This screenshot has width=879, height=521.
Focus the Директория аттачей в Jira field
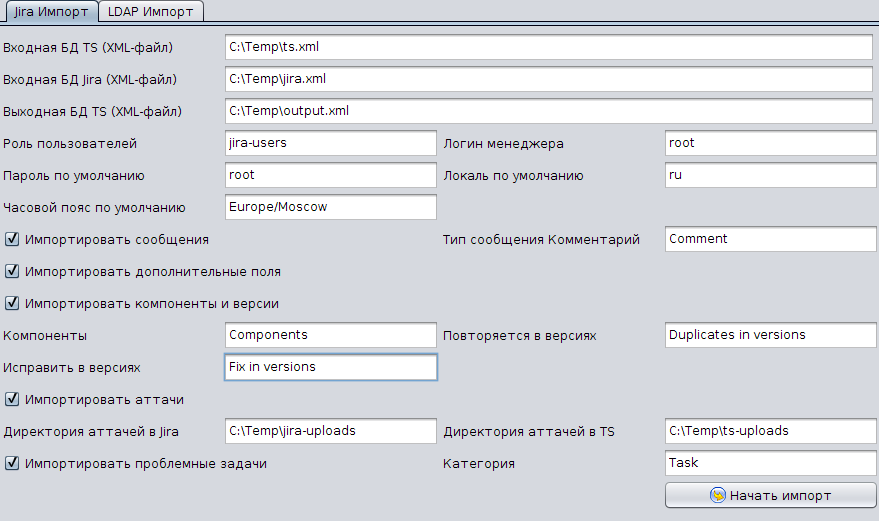330,431
